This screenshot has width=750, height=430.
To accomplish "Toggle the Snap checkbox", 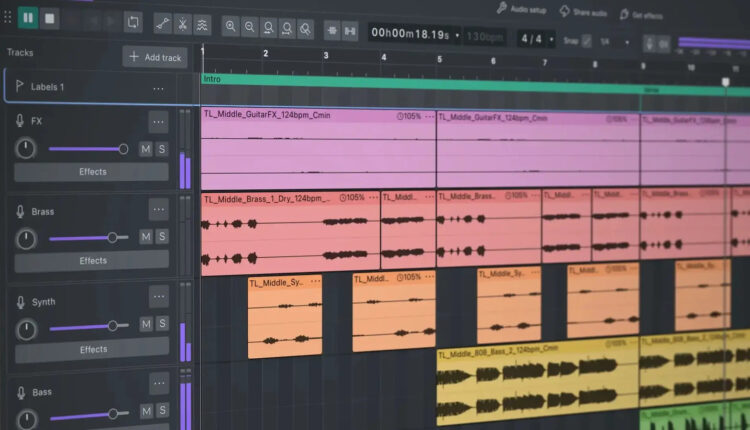I will (586, 41).
